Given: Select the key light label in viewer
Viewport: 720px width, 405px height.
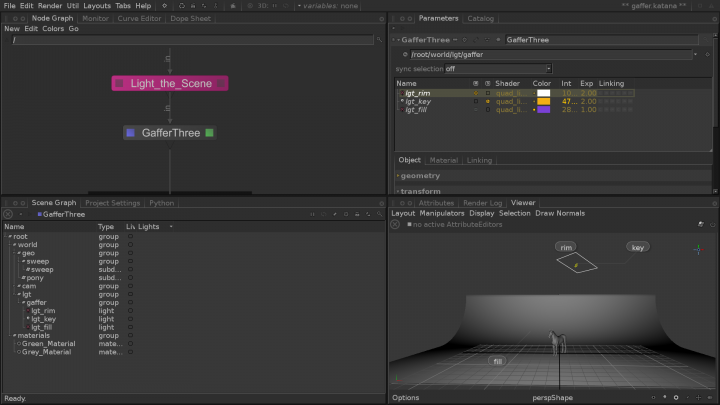Looking at the screenshot, I should pos(638,247).
